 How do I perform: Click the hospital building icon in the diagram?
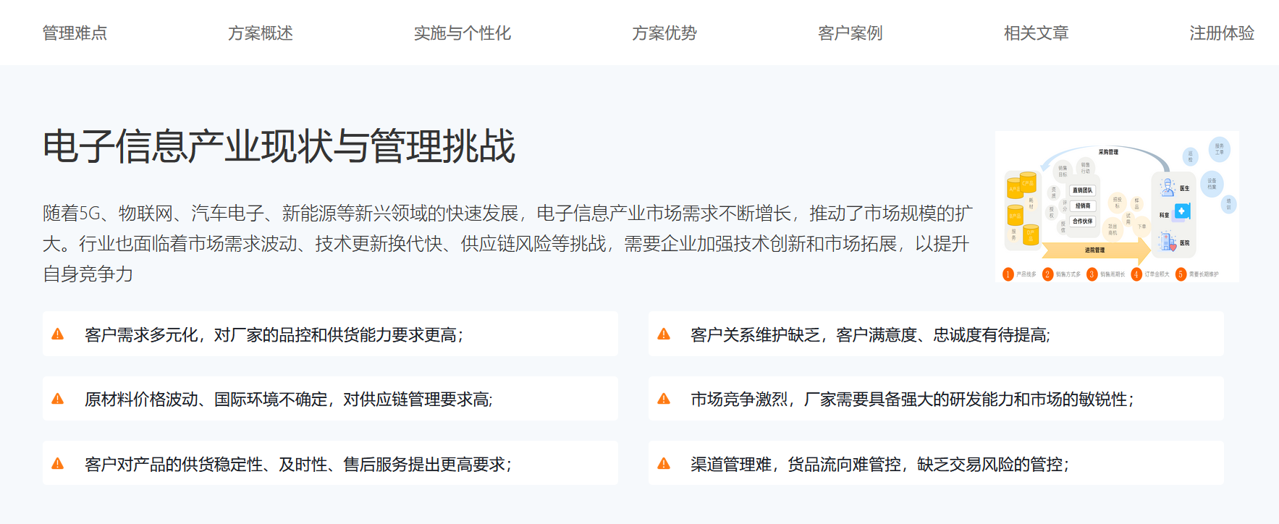[x=1167, y=241]
